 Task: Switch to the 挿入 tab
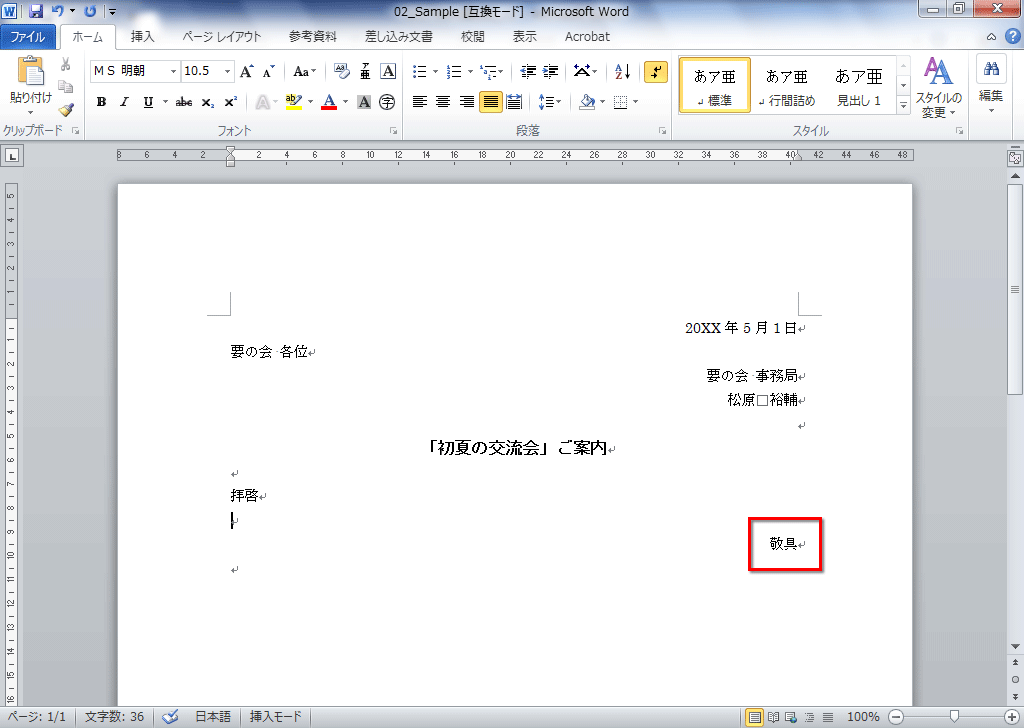click(142, 37)
